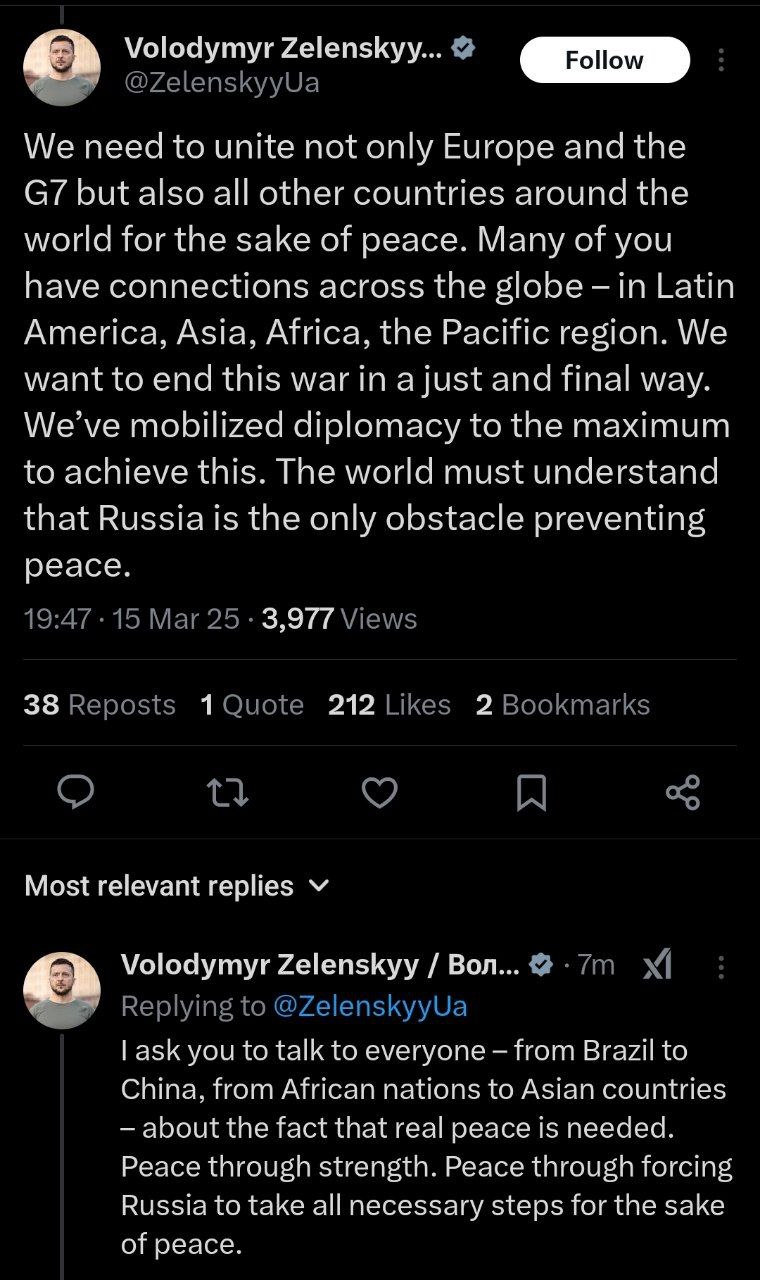This screenshot has width=760, height=1280.
Task: Open the main tweet author's profile picture
Action: tap(62, 68)
